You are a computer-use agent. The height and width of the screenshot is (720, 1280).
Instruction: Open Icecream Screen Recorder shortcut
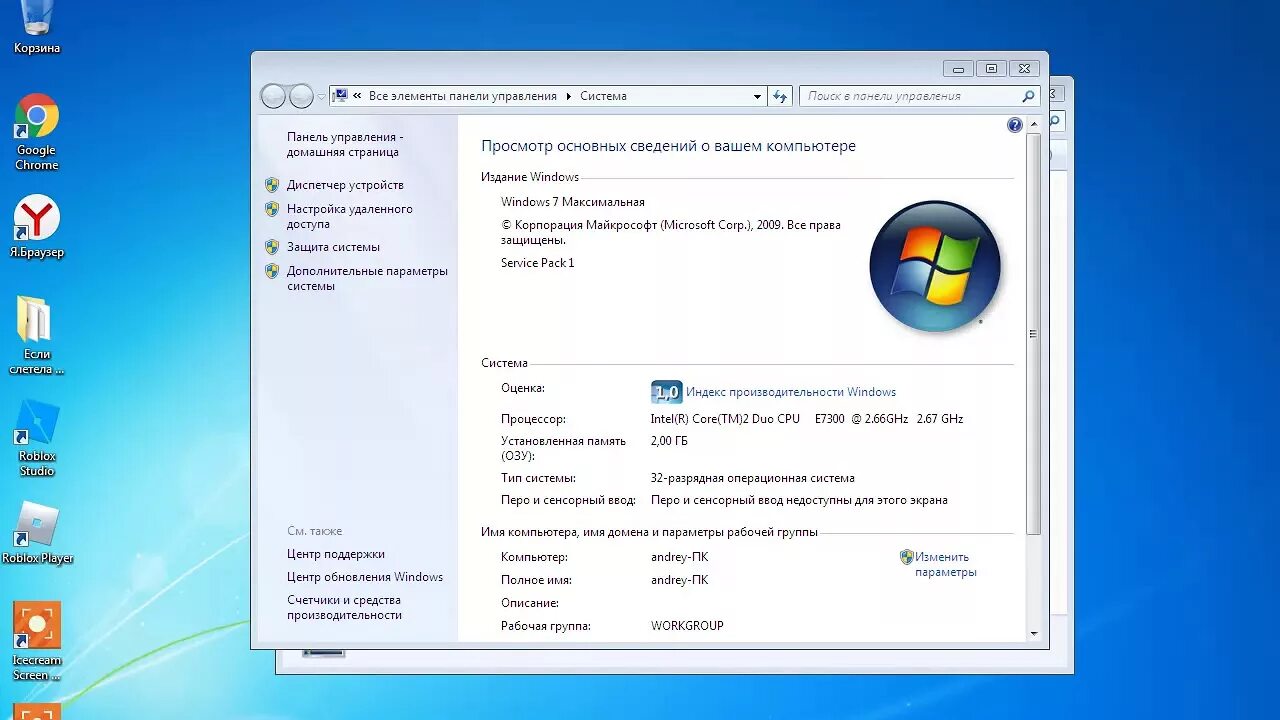pos(37,640)
